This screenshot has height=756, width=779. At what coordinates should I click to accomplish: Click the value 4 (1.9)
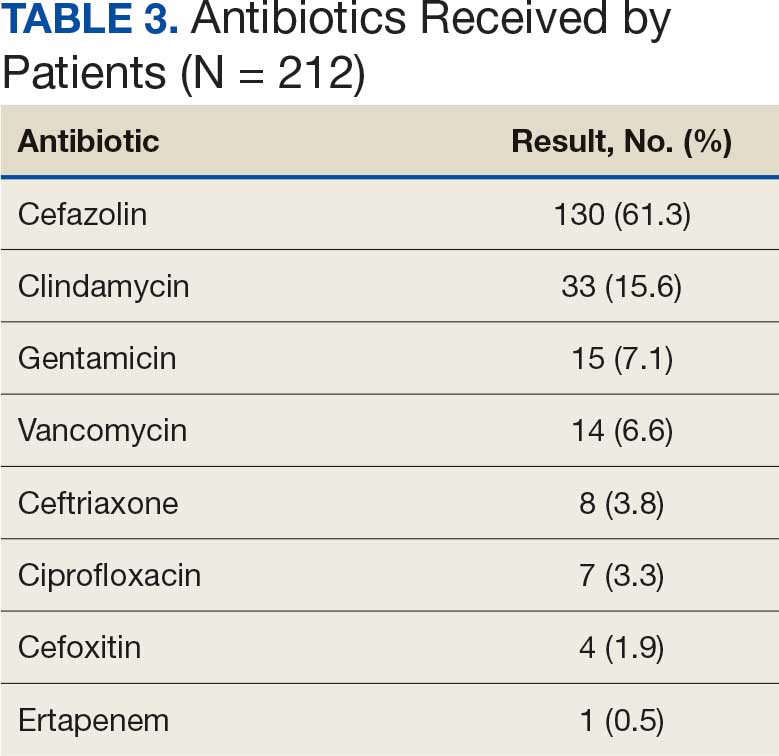coord(621,647)
